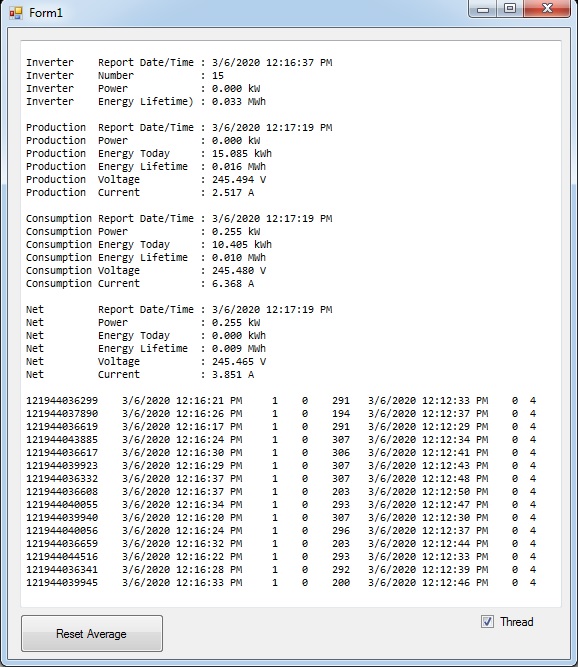Toggle the Thread checkbox
578x667 pixels.
tap(487, 621)
